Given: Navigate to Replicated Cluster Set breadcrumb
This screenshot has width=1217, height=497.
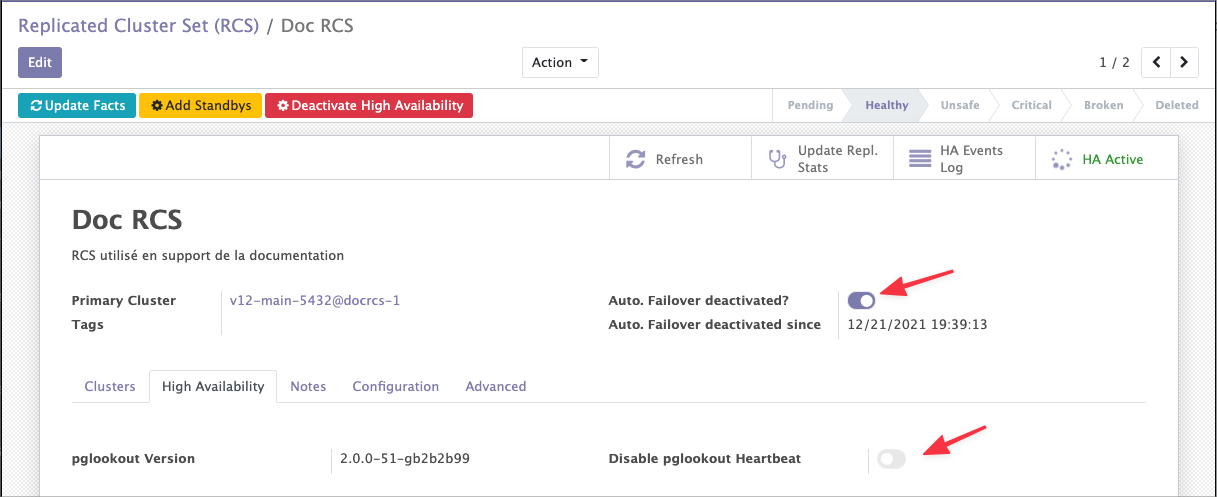Looking at the screenshot, I should 138,26.
